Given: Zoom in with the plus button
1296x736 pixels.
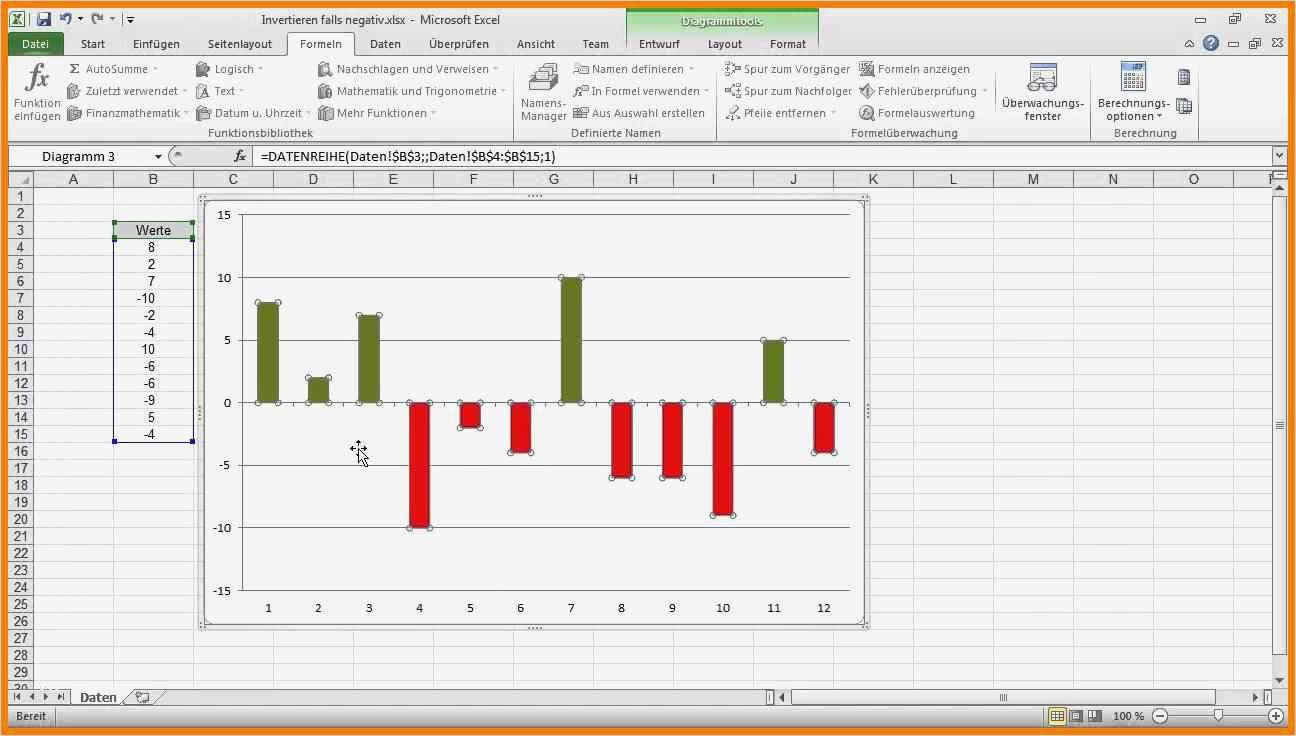Looking at the screenshot, I should pos(1276,716).
